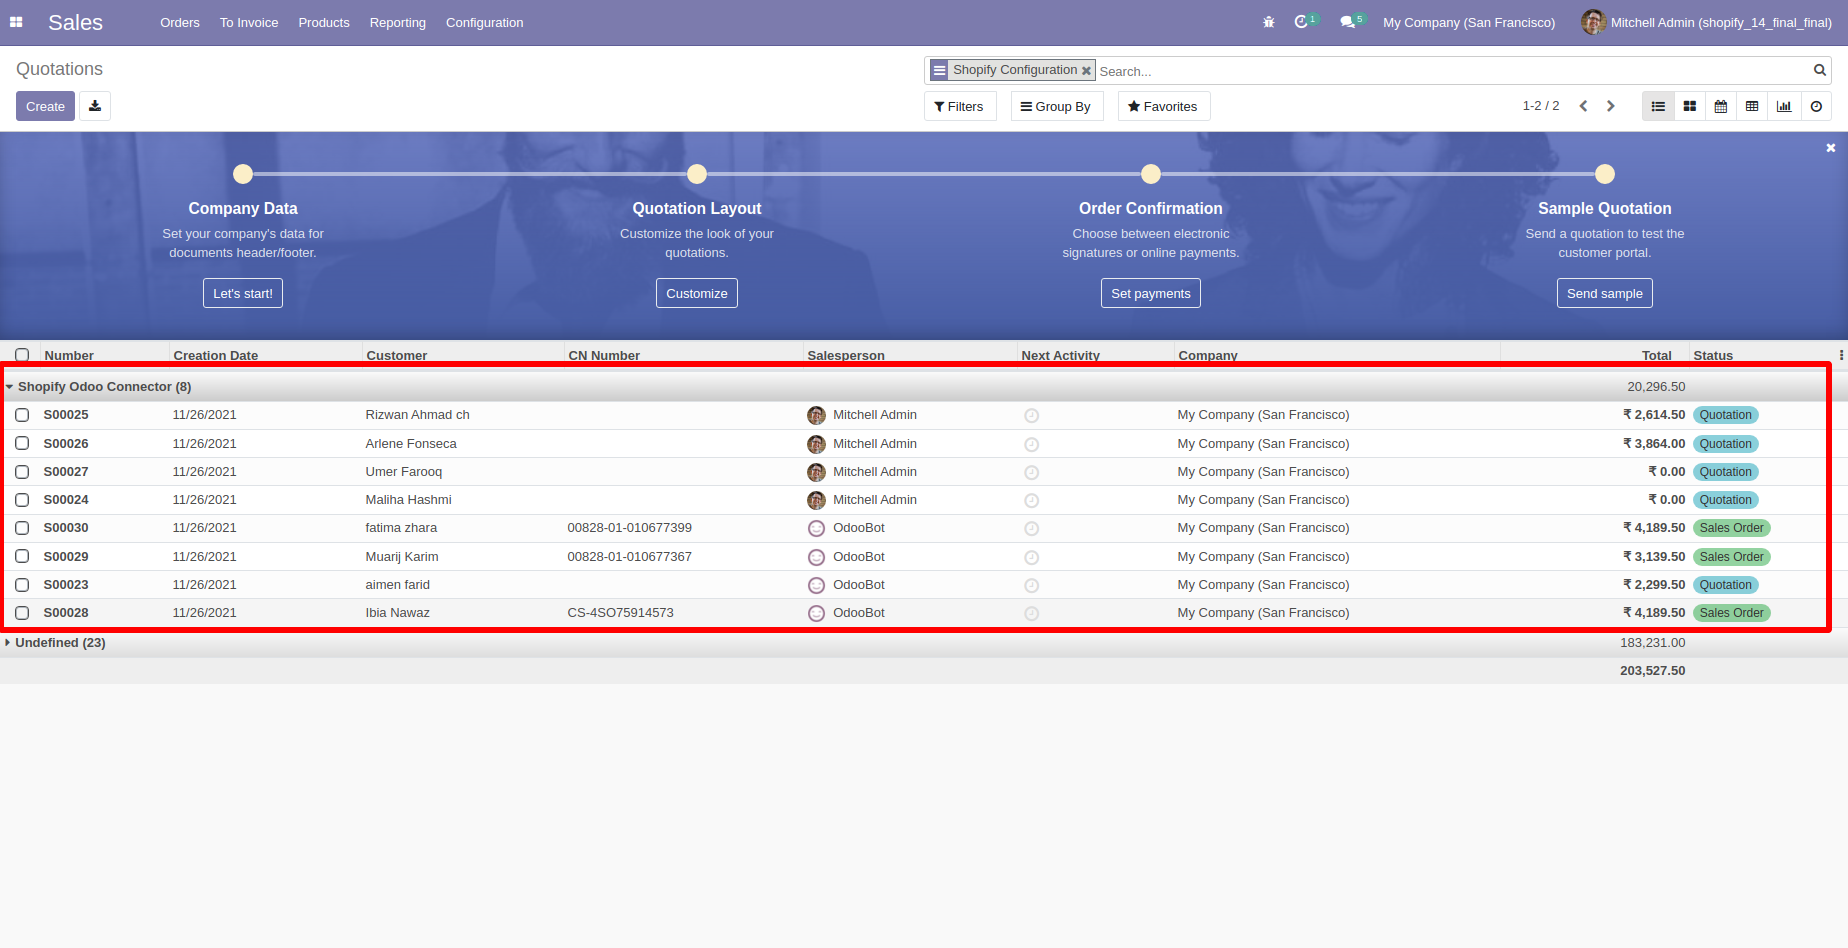
Task: Remove the Shopify Configuration filter tag
Action: click(x=1086, y=71)
